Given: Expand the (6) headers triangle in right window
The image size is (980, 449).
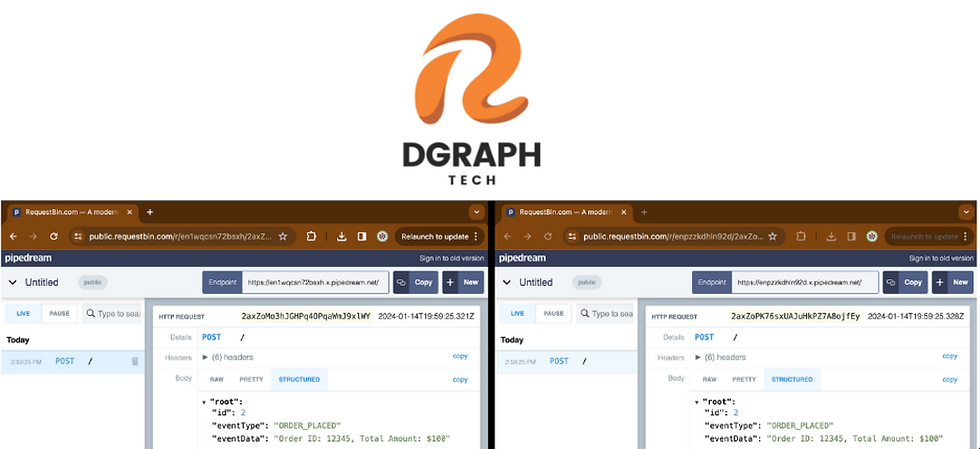Looking at the screenshot, I should coord(698,358).
